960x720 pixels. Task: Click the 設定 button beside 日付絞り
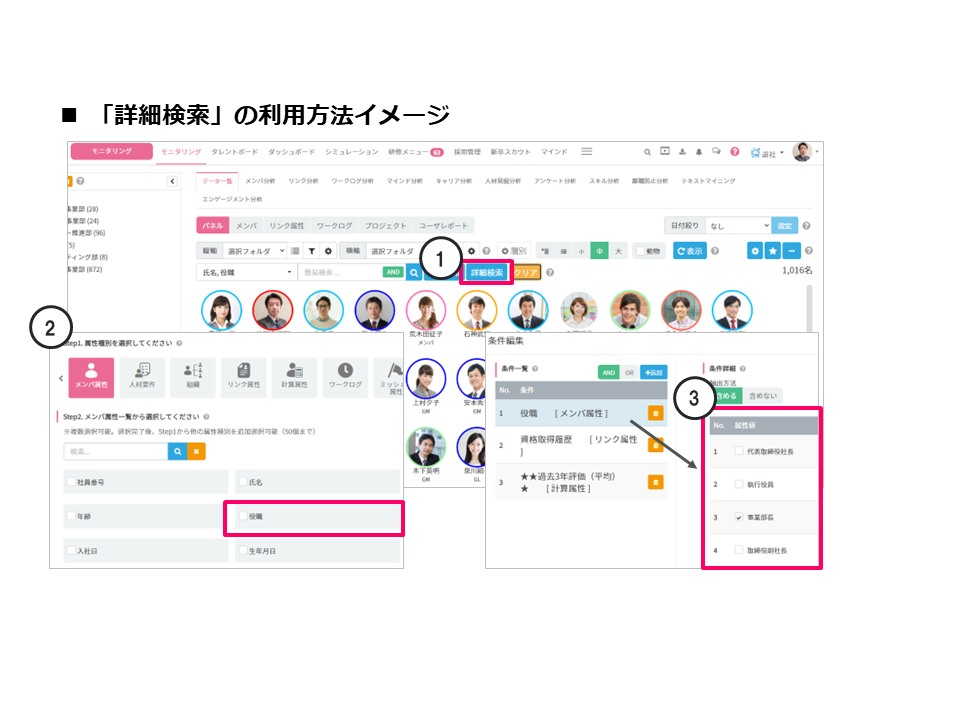784,226
